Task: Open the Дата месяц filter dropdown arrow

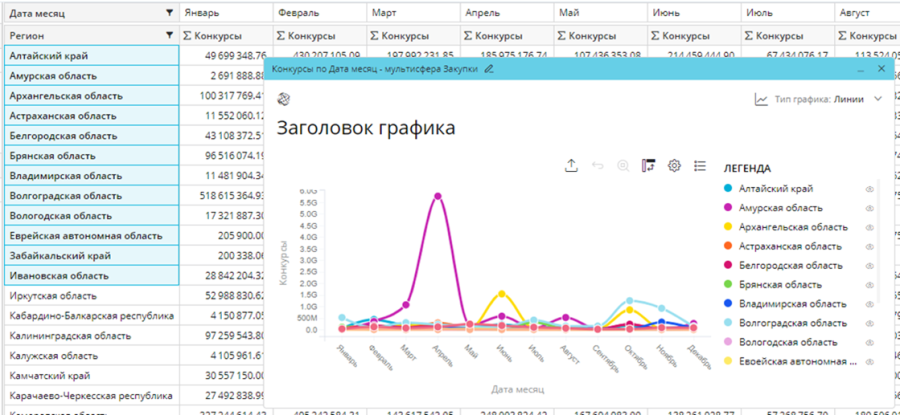Action: click(x=168, y=13)
